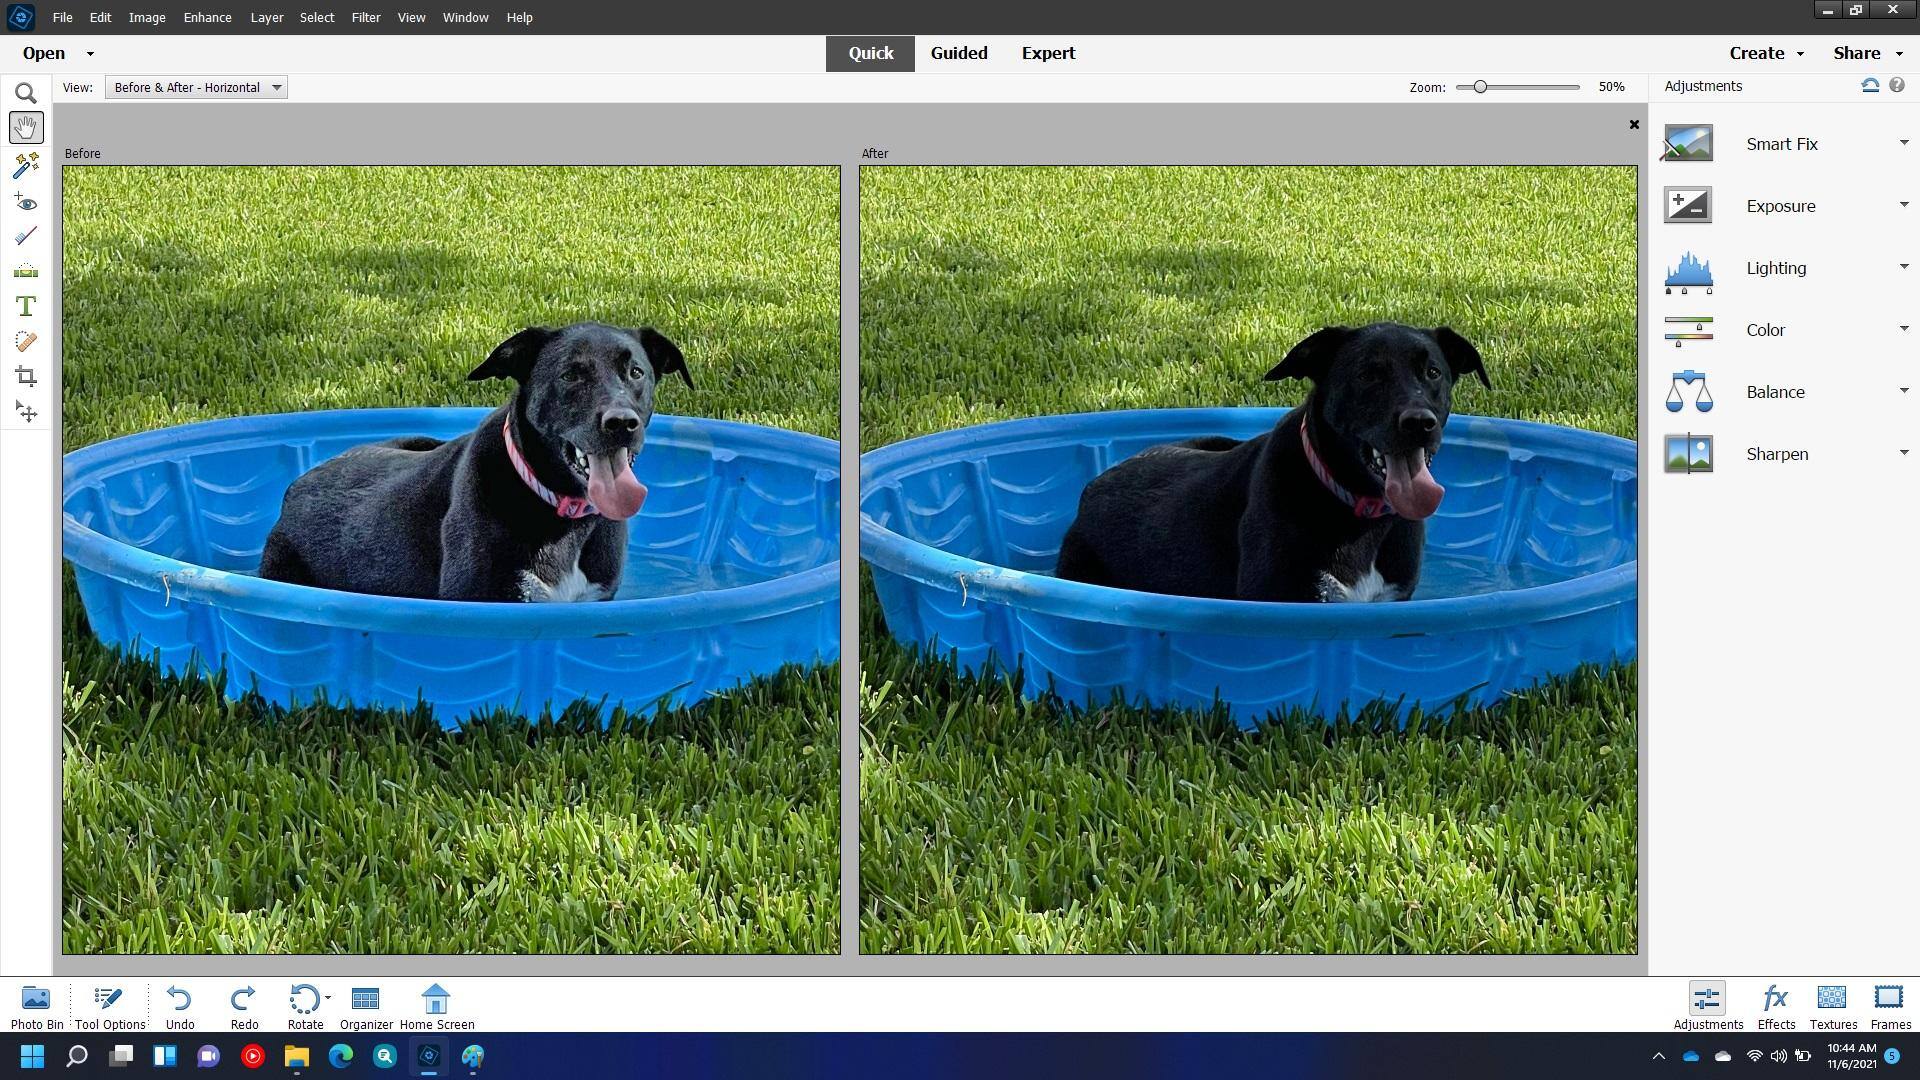Select the Spot Healing Brush tool
The width and height of the screenshot is (1920, 1080).
[26, 342]
